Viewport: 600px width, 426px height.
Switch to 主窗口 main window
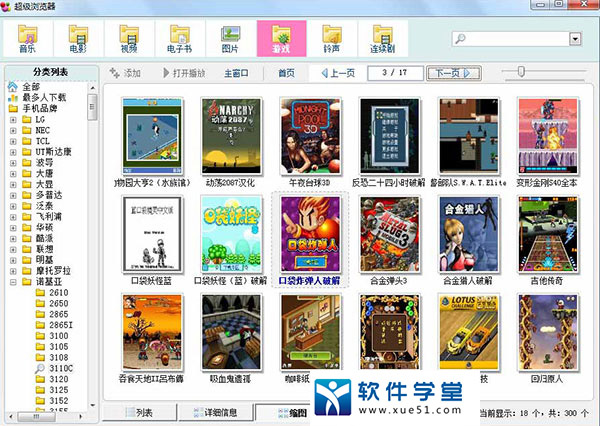tap(236, 73)
